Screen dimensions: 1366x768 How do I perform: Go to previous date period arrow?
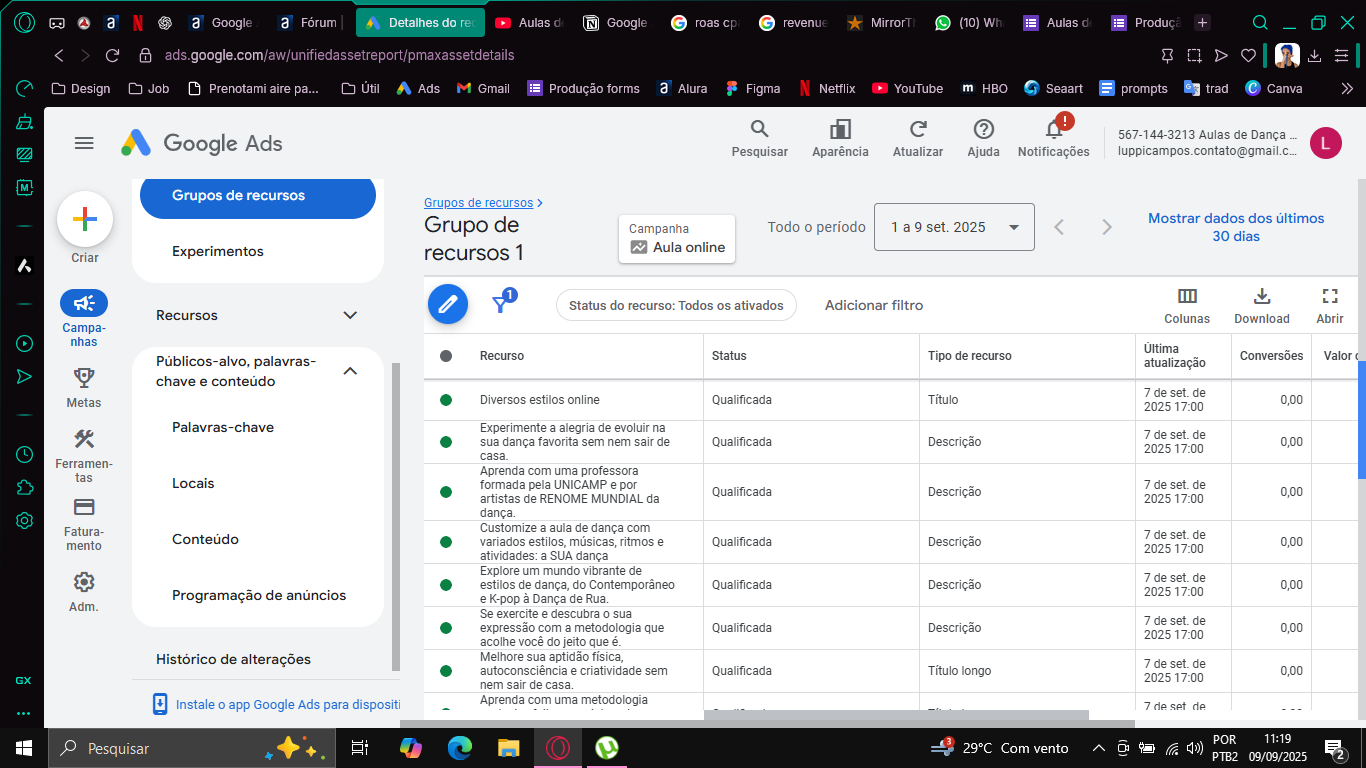(x=1059, y=227)
